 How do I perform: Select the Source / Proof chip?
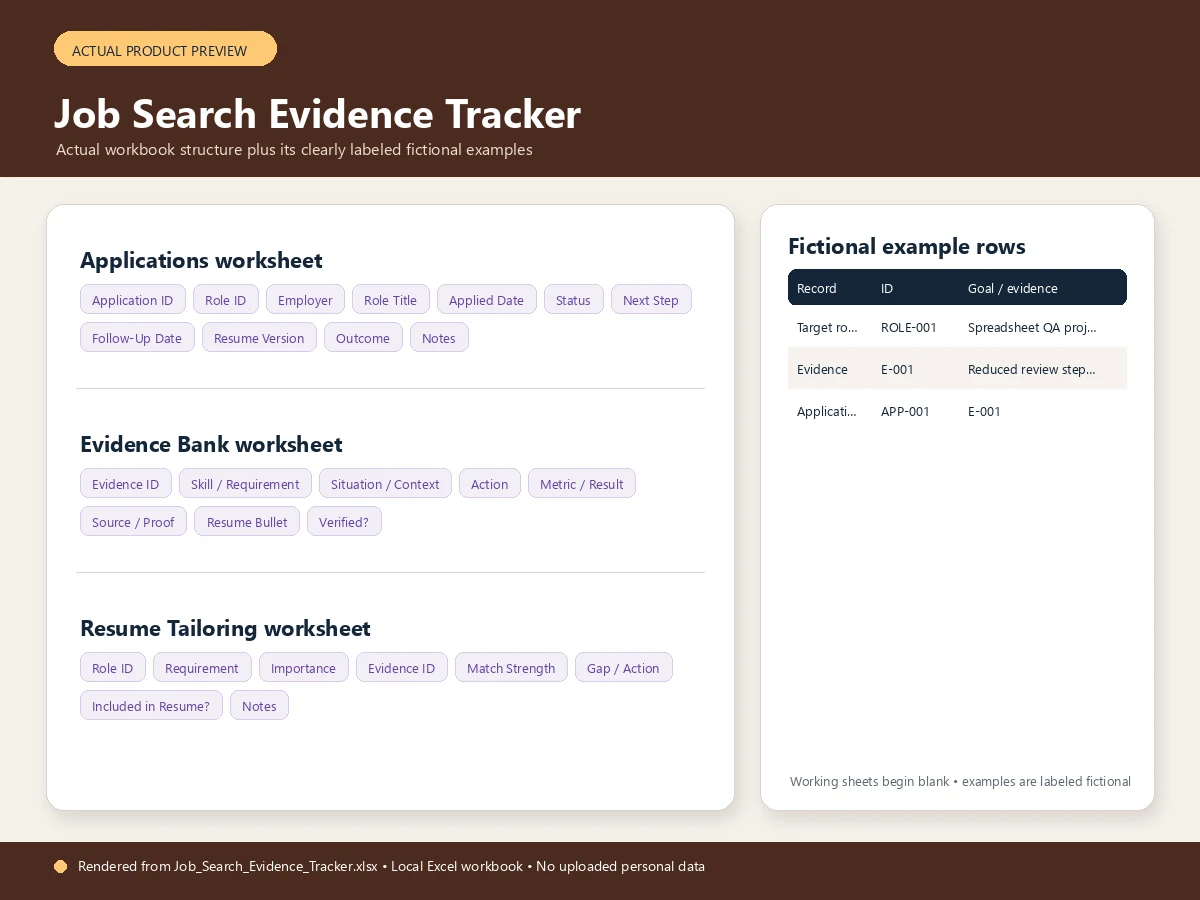point(133,522)
